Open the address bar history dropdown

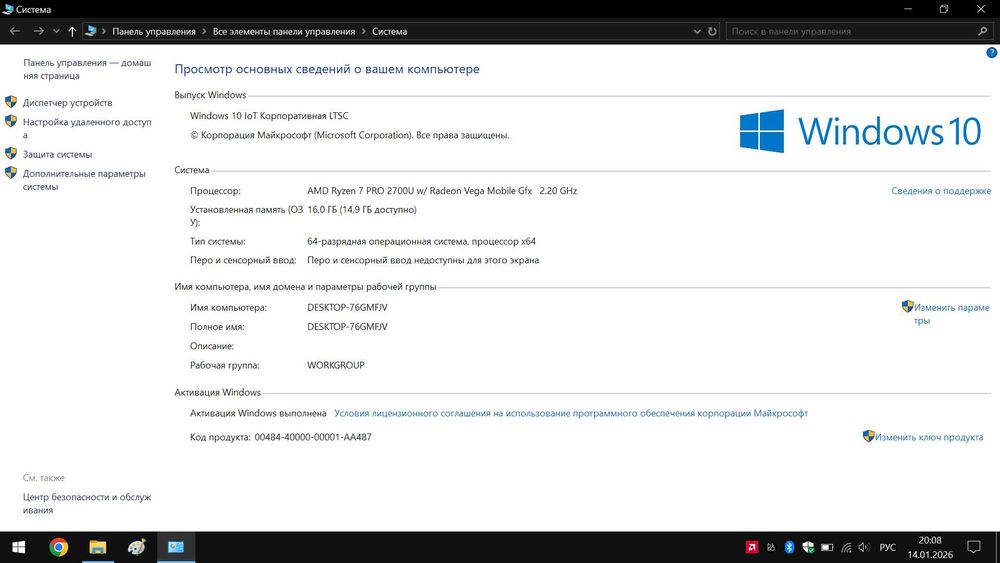tap(697, 31)
